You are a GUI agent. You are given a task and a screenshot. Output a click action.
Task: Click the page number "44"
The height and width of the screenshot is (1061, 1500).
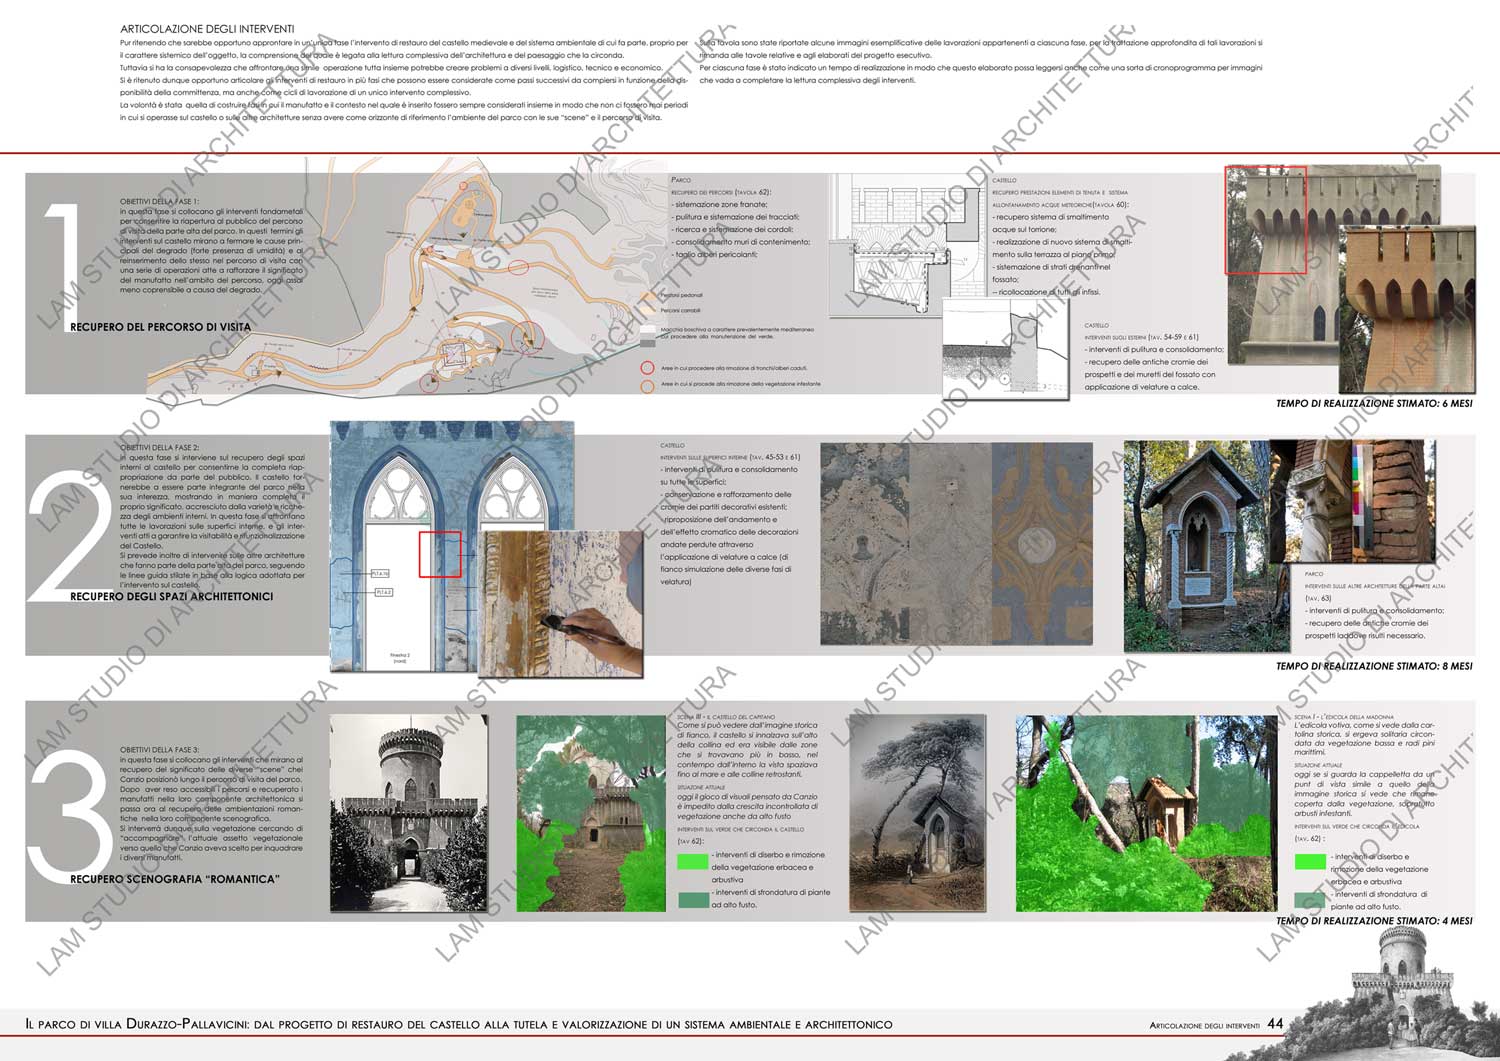tap(1275, 1024)
